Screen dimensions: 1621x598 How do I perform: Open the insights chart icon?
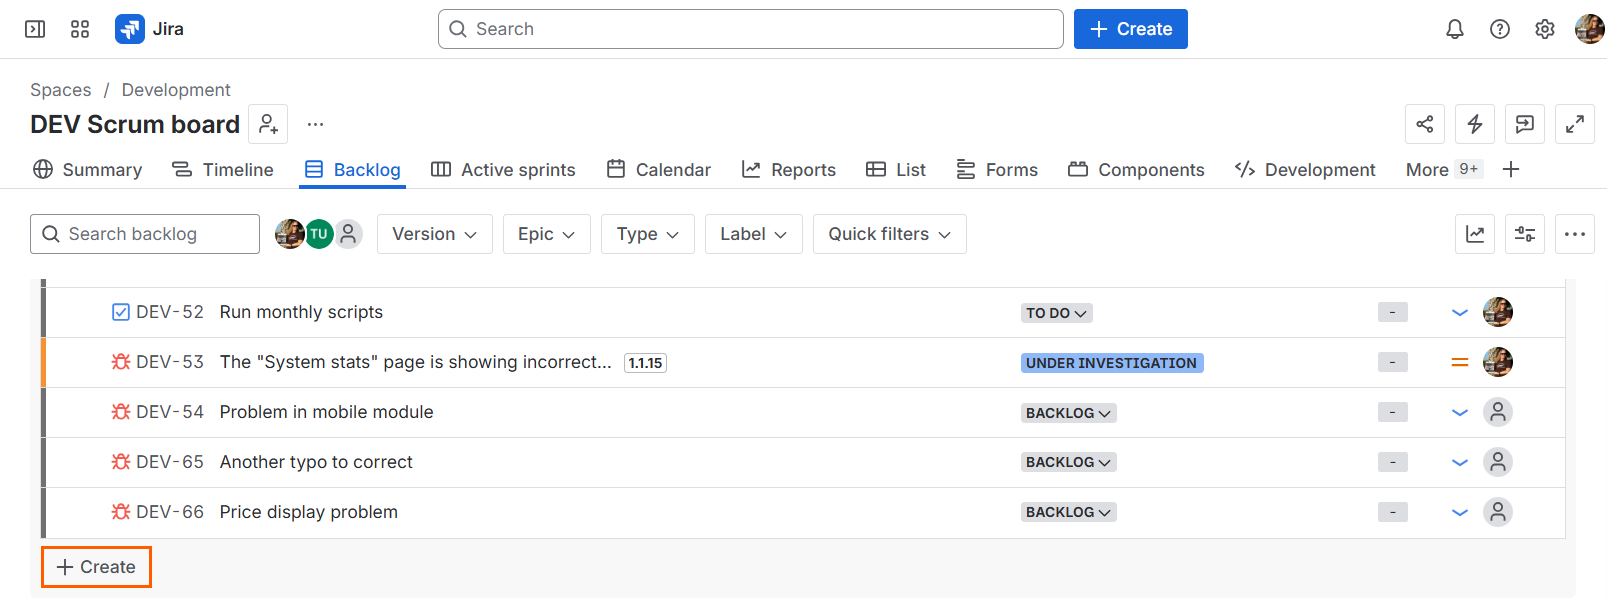coord(1475,234)
